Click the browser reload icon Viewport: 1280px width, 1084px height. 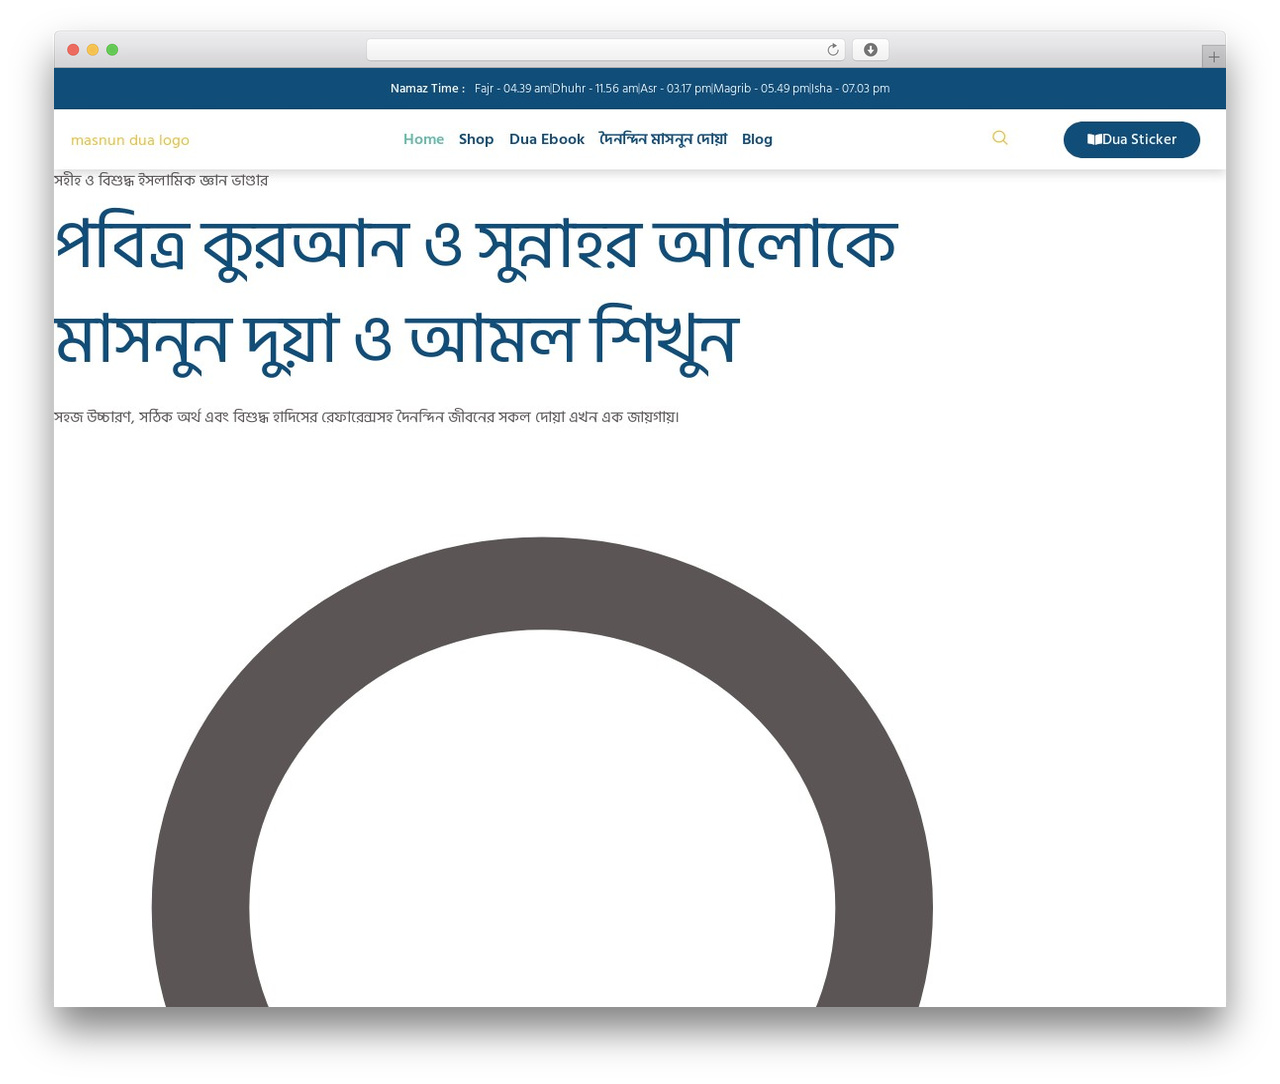click(x=833, y=50)
